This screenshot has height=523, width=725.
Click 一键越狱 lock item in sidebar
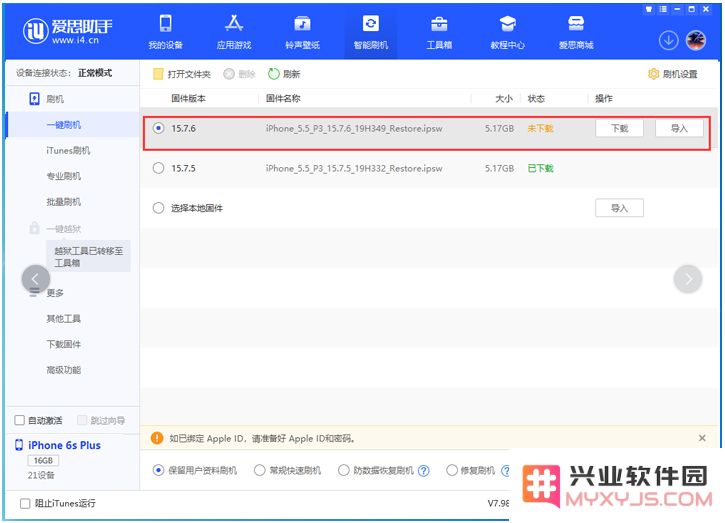(55, 228)
